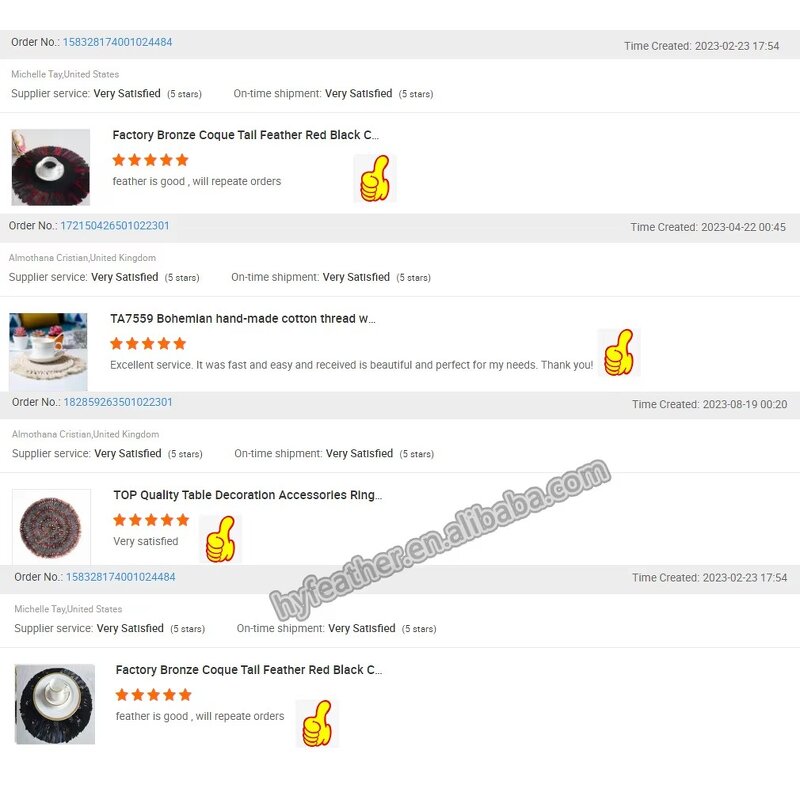Click star rating under TA7559 Bohemian product

click(148, 343)
